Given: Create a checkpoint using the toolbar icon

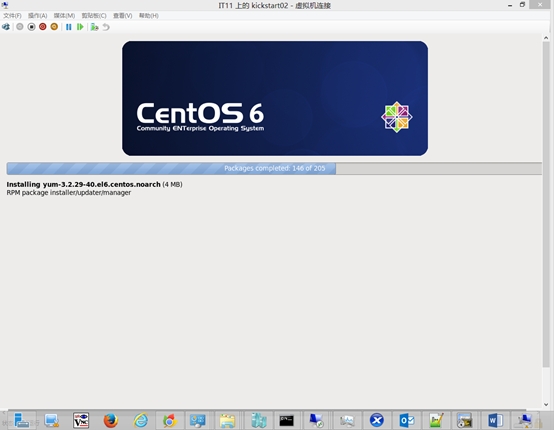Looking at the screenshot, I should 94,27.
